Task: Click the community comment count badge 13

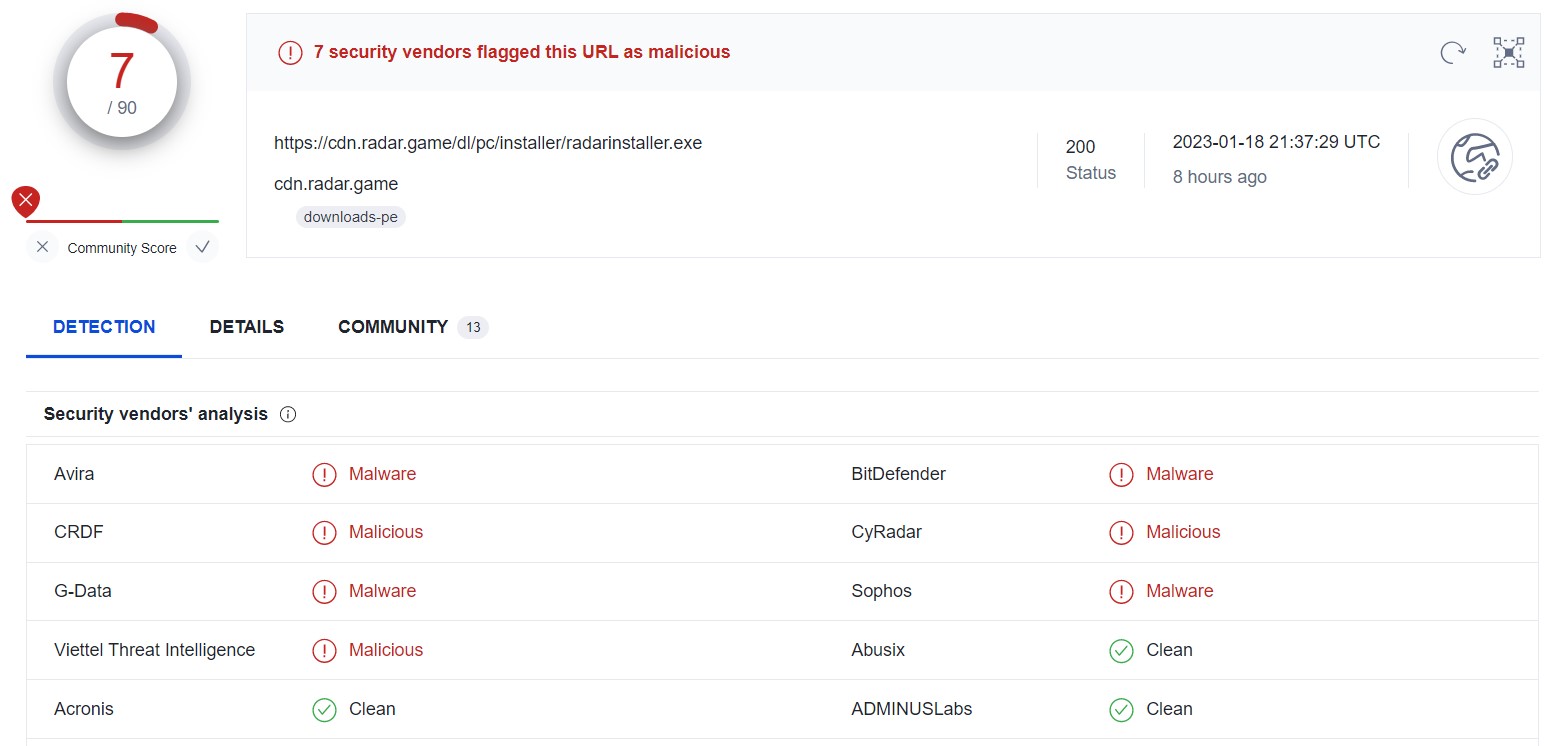Action: pos(473,327)
